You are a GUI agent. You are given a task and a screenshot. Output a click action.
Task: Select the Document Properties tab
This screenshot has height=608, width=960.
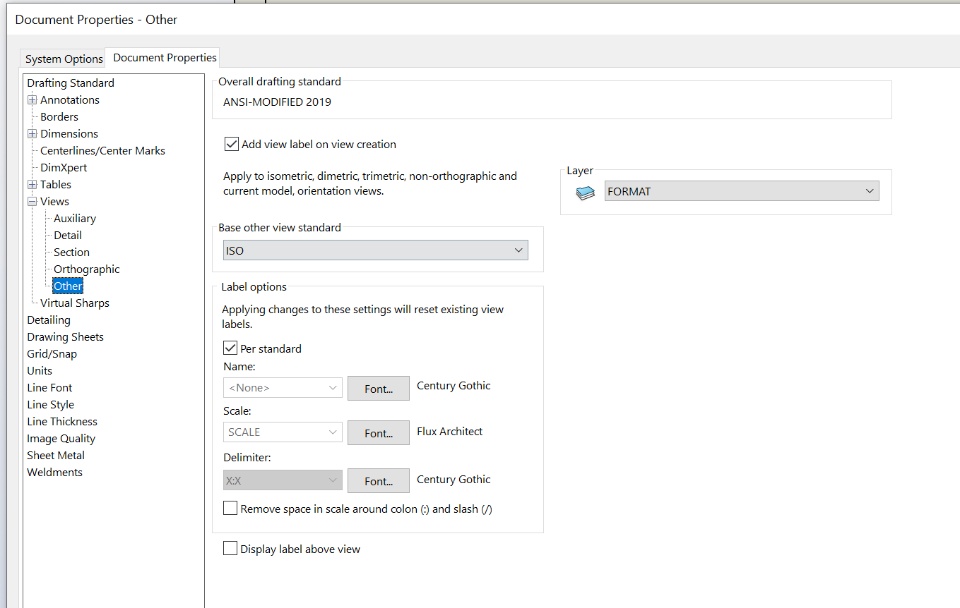(x=165, y=58)
